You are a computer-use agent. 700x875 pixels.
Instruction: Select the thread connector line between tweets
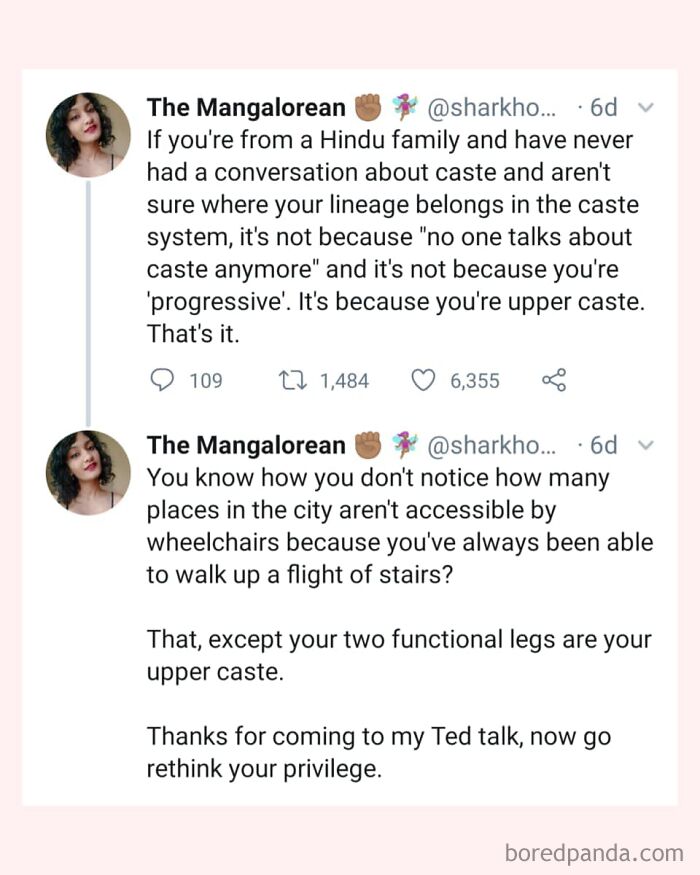click(86, 300)
